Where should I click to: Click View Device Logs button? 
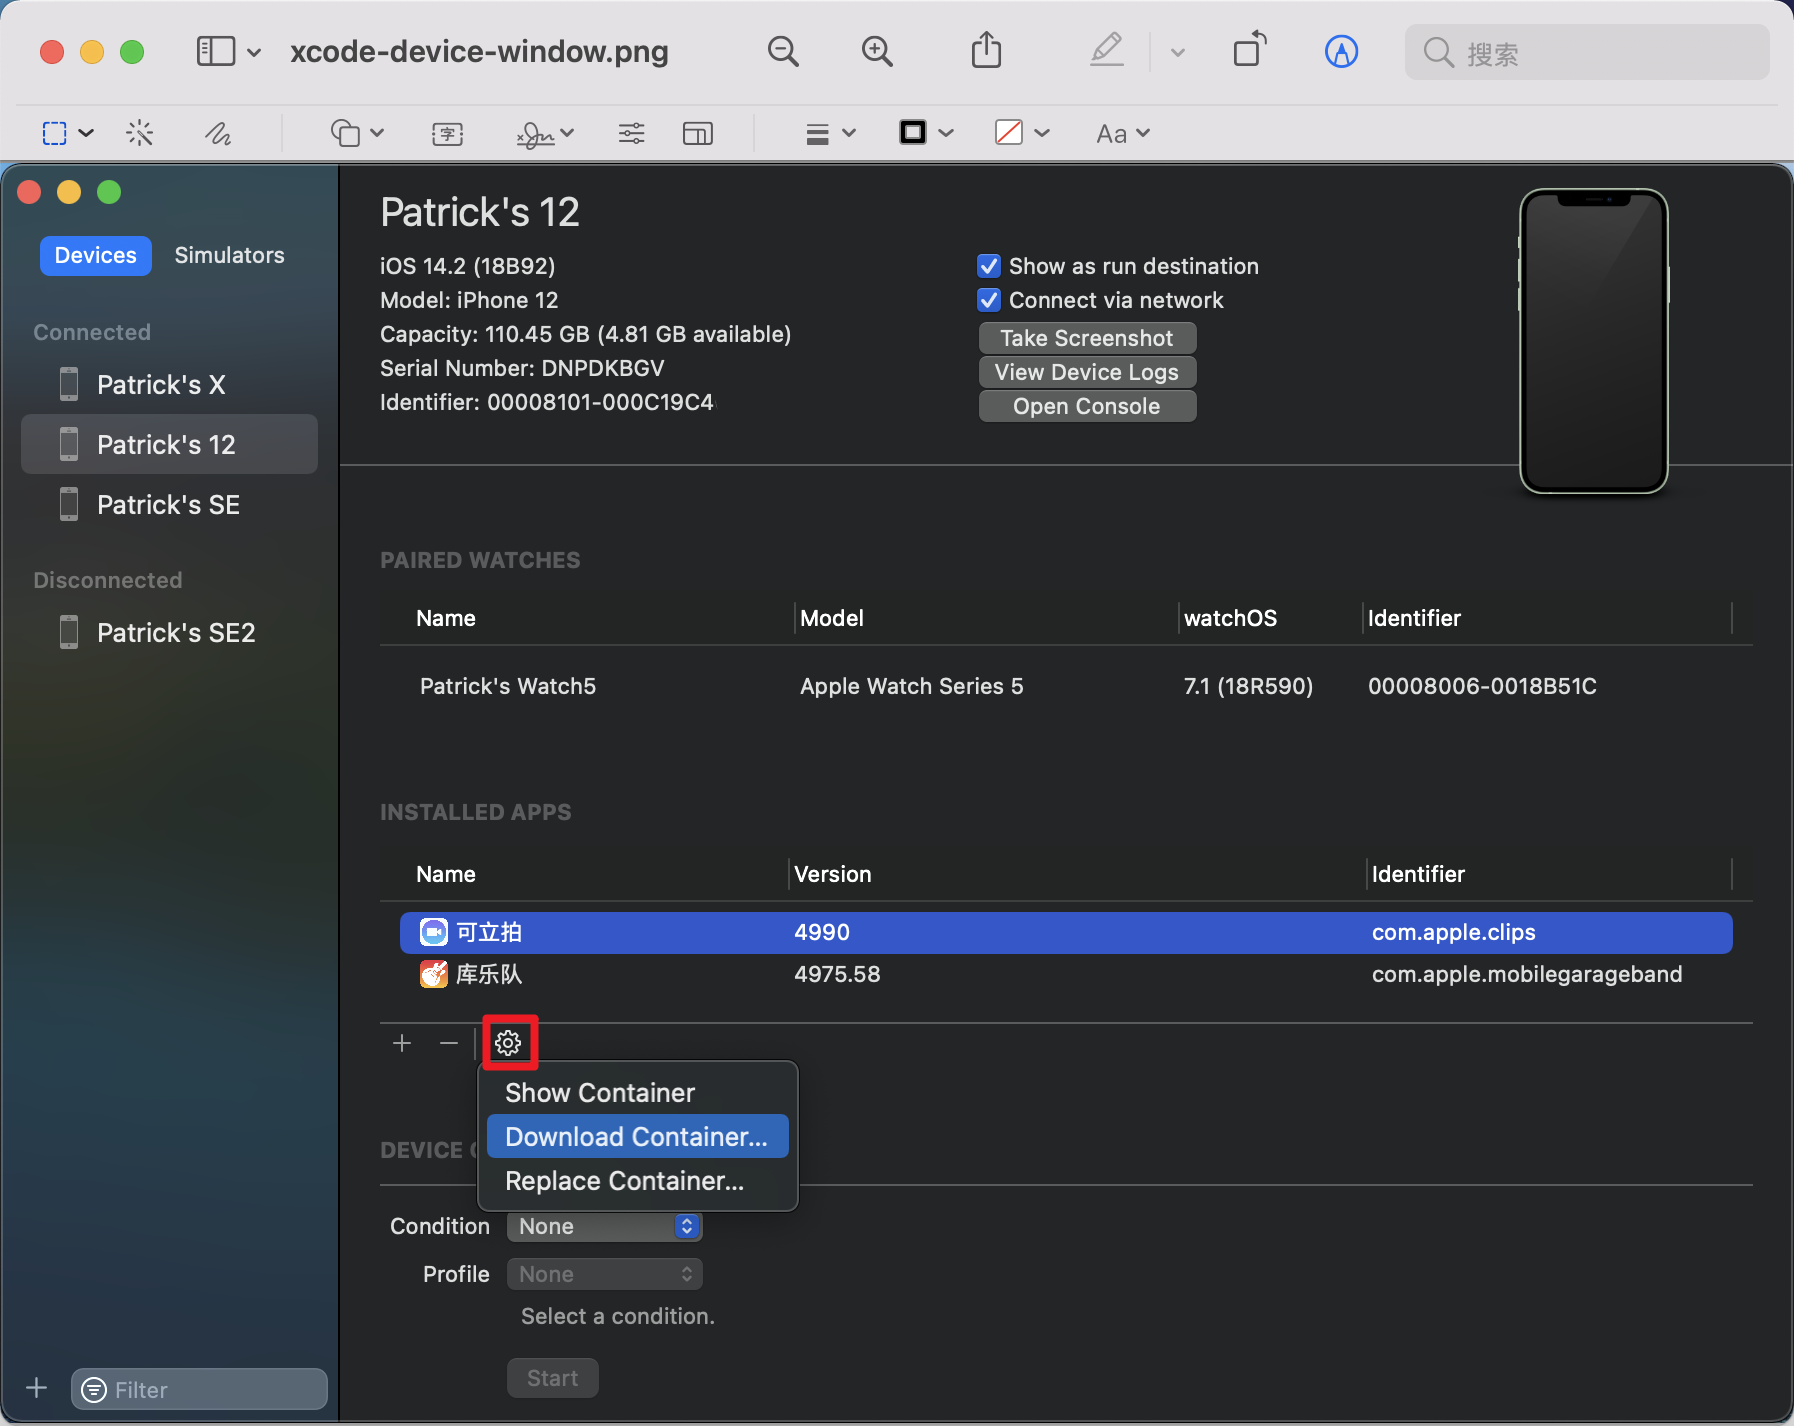[1087, 372]
